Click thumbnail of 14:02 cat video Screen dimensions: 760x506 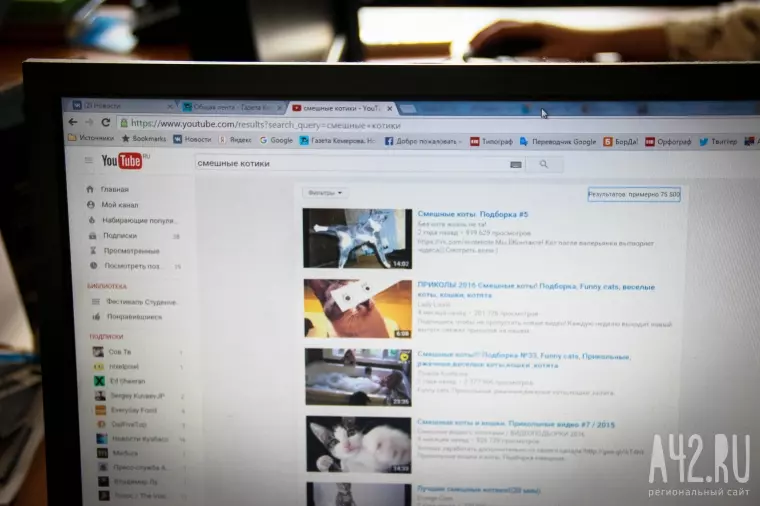357,238
